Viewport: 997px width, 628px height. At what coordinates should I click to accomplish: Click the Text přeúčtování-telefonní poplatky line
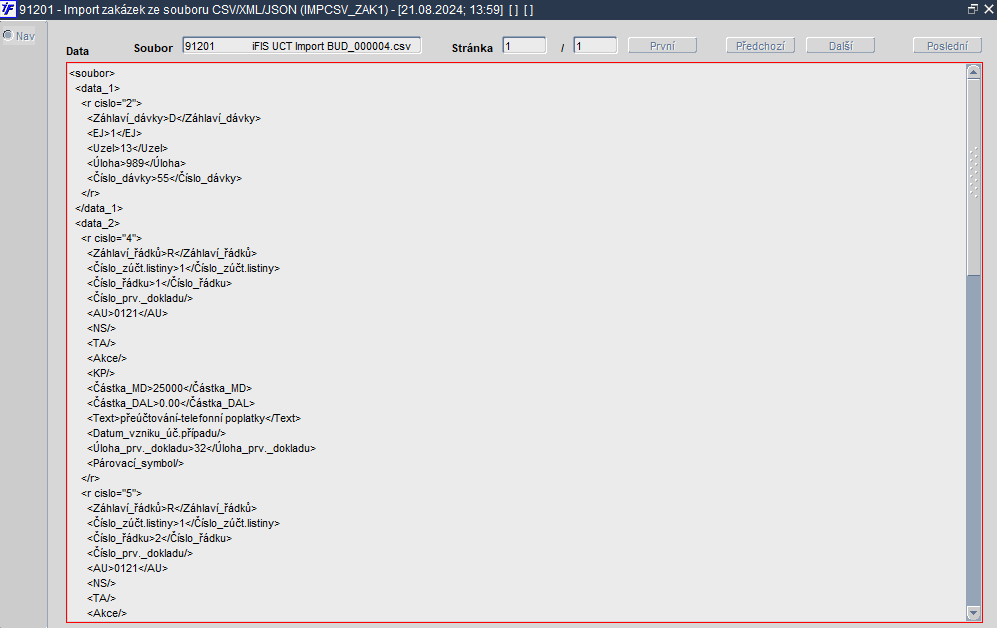194,418
